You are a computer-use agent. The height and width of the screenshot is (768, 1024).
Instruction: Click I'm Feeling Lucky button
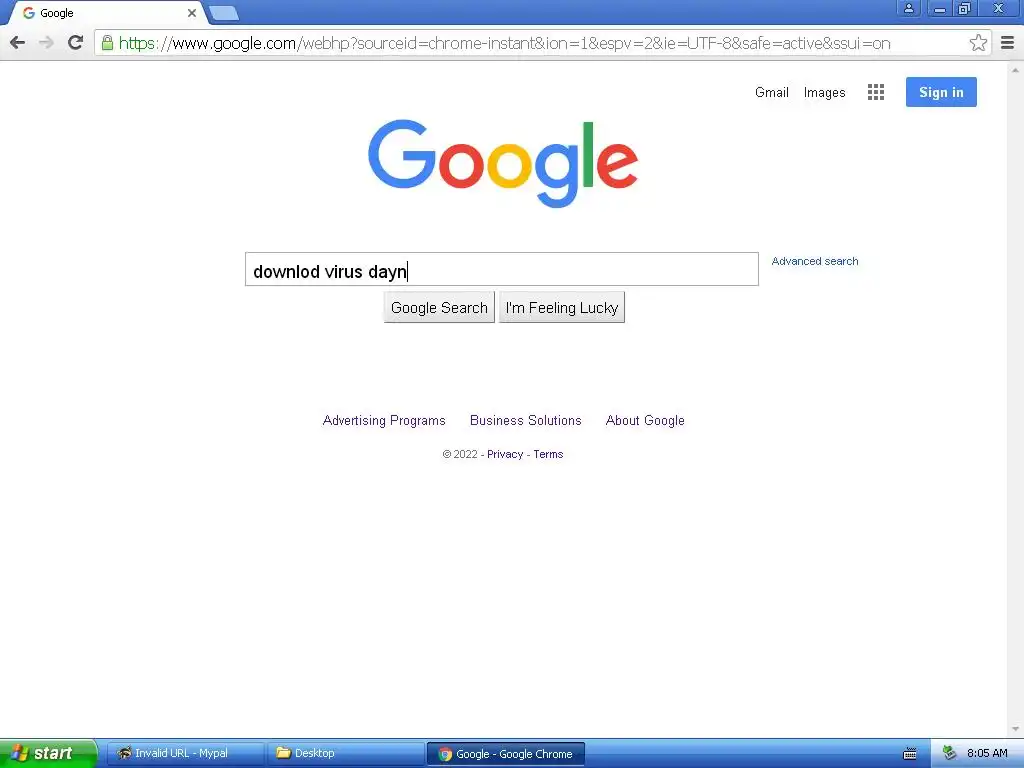pyautogui.click(x=562, y=308)
